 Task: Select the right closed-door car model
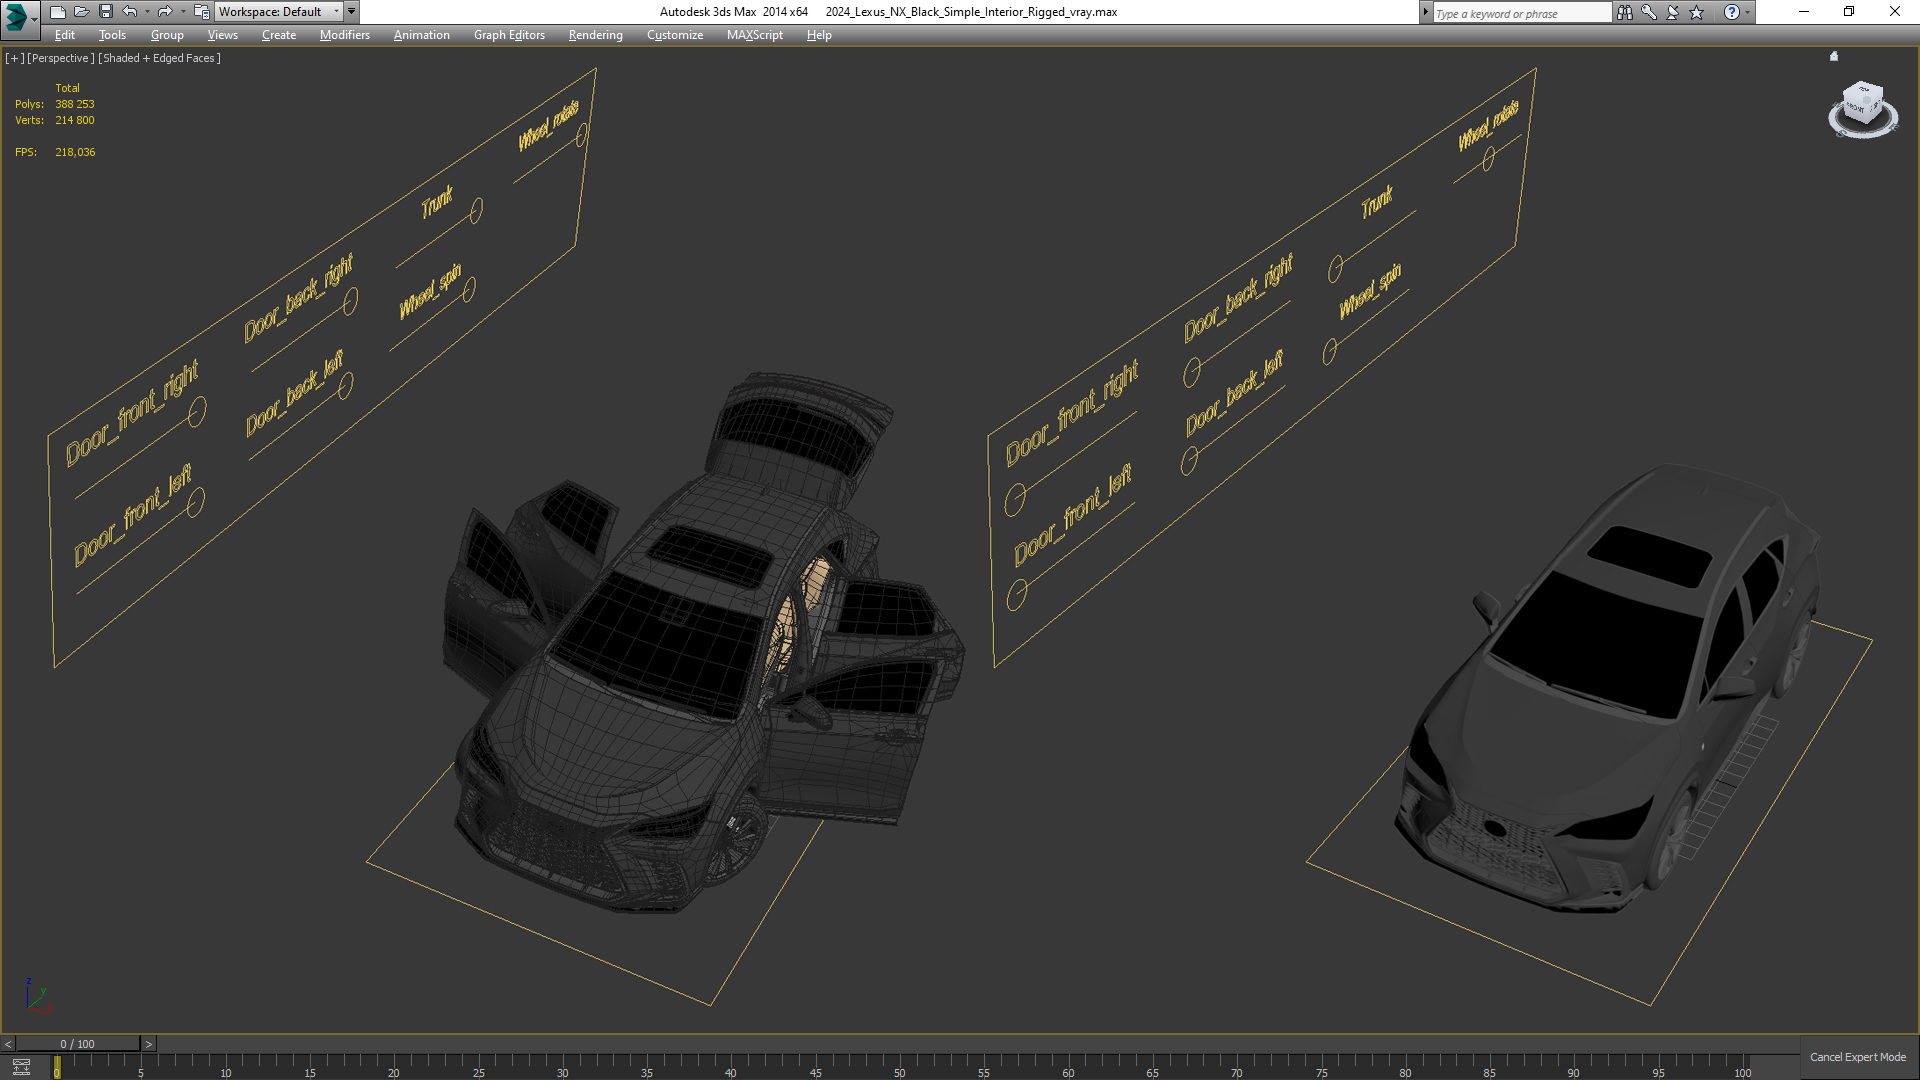tap(1600, 690)
